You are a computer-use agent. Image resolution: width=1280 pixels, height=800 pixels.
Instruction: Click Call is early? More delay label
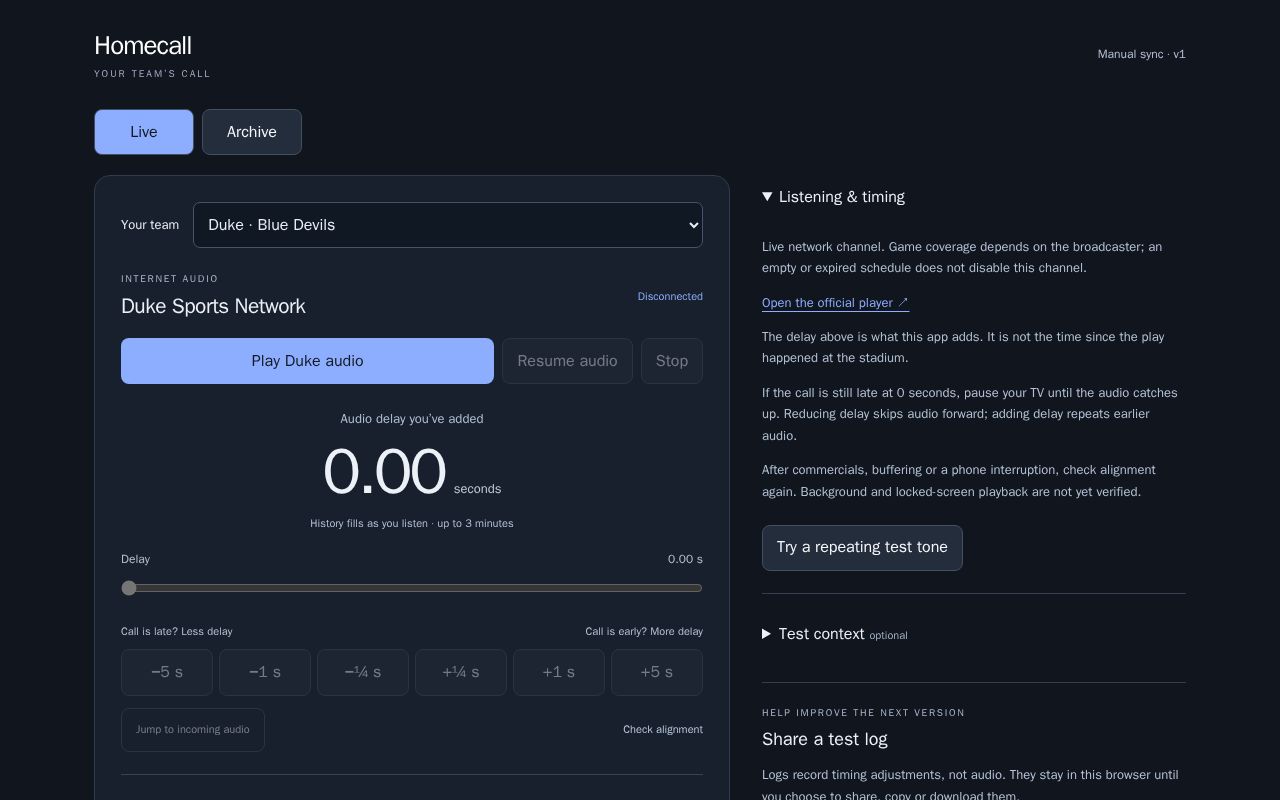point(644,632)
